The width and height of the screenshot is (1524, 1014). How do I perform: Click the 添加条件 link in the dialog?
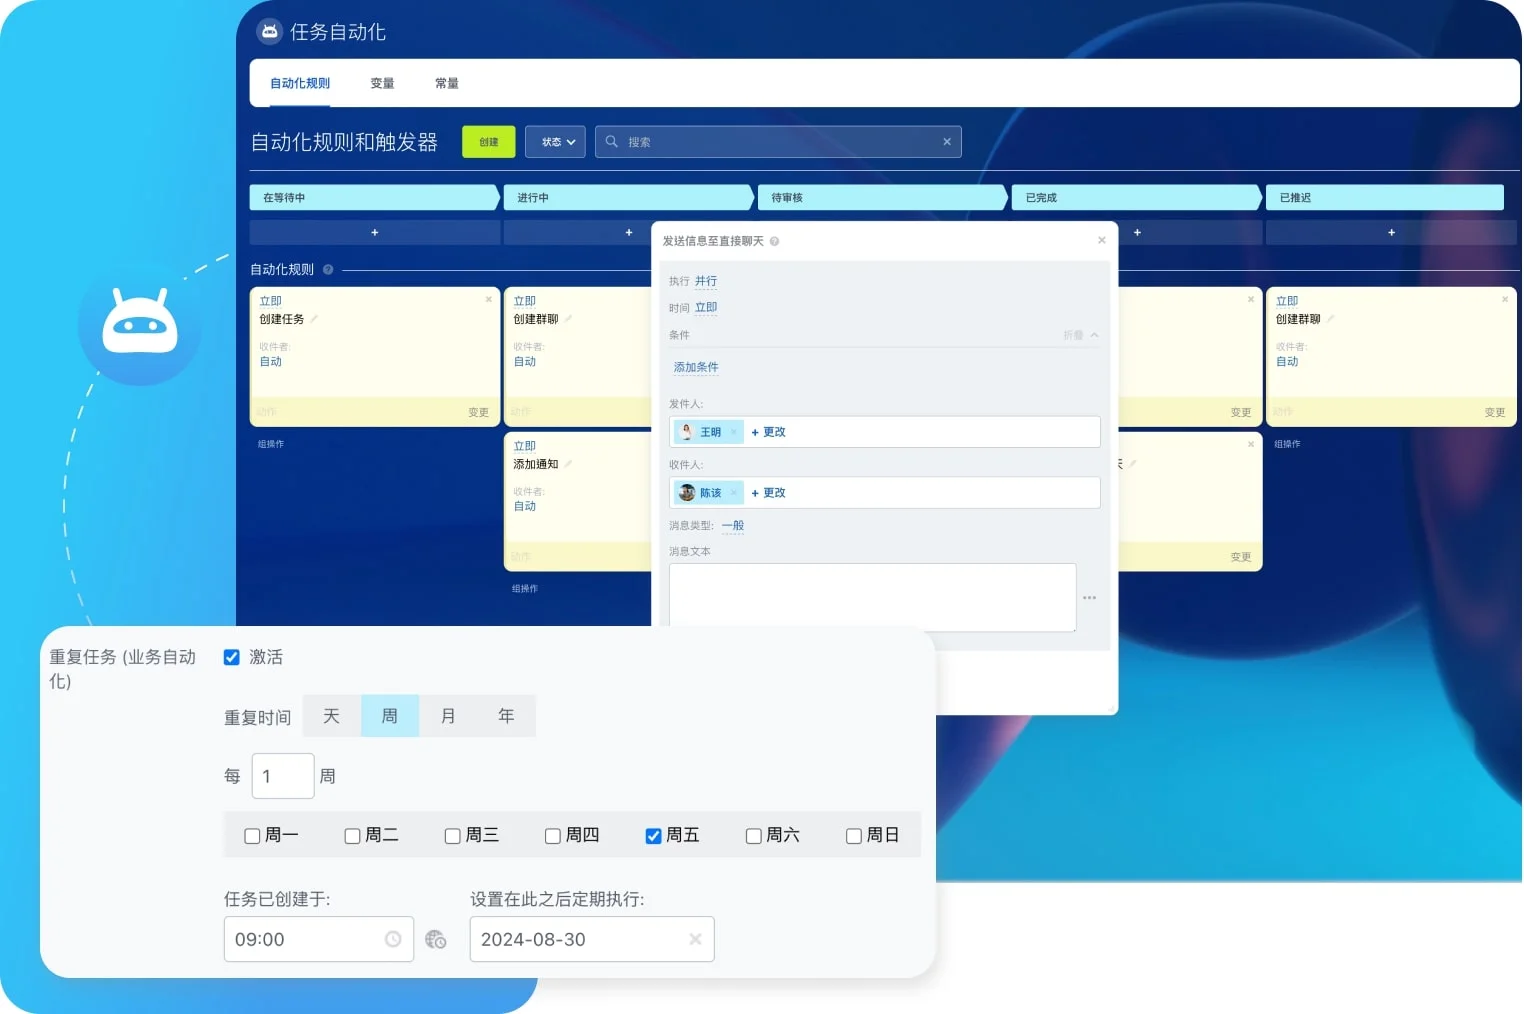[x=696, y=367]
